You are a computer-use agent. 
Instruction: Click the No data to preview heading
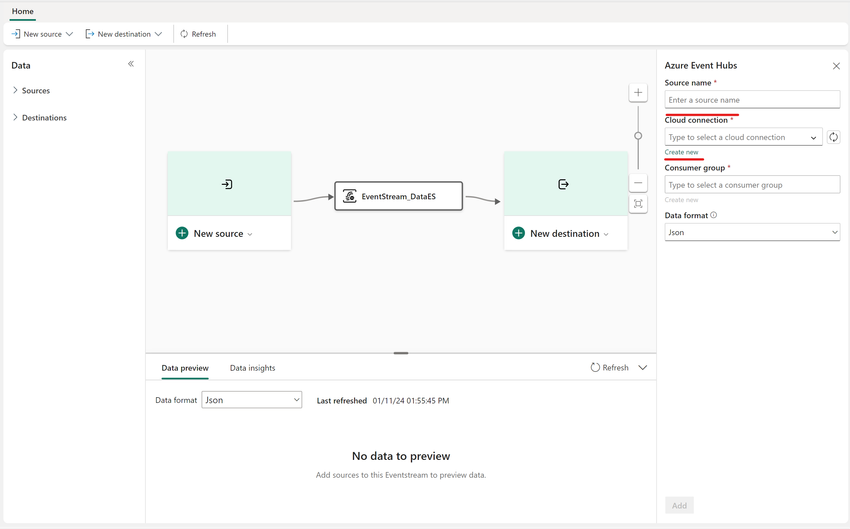tap(401, 456)
